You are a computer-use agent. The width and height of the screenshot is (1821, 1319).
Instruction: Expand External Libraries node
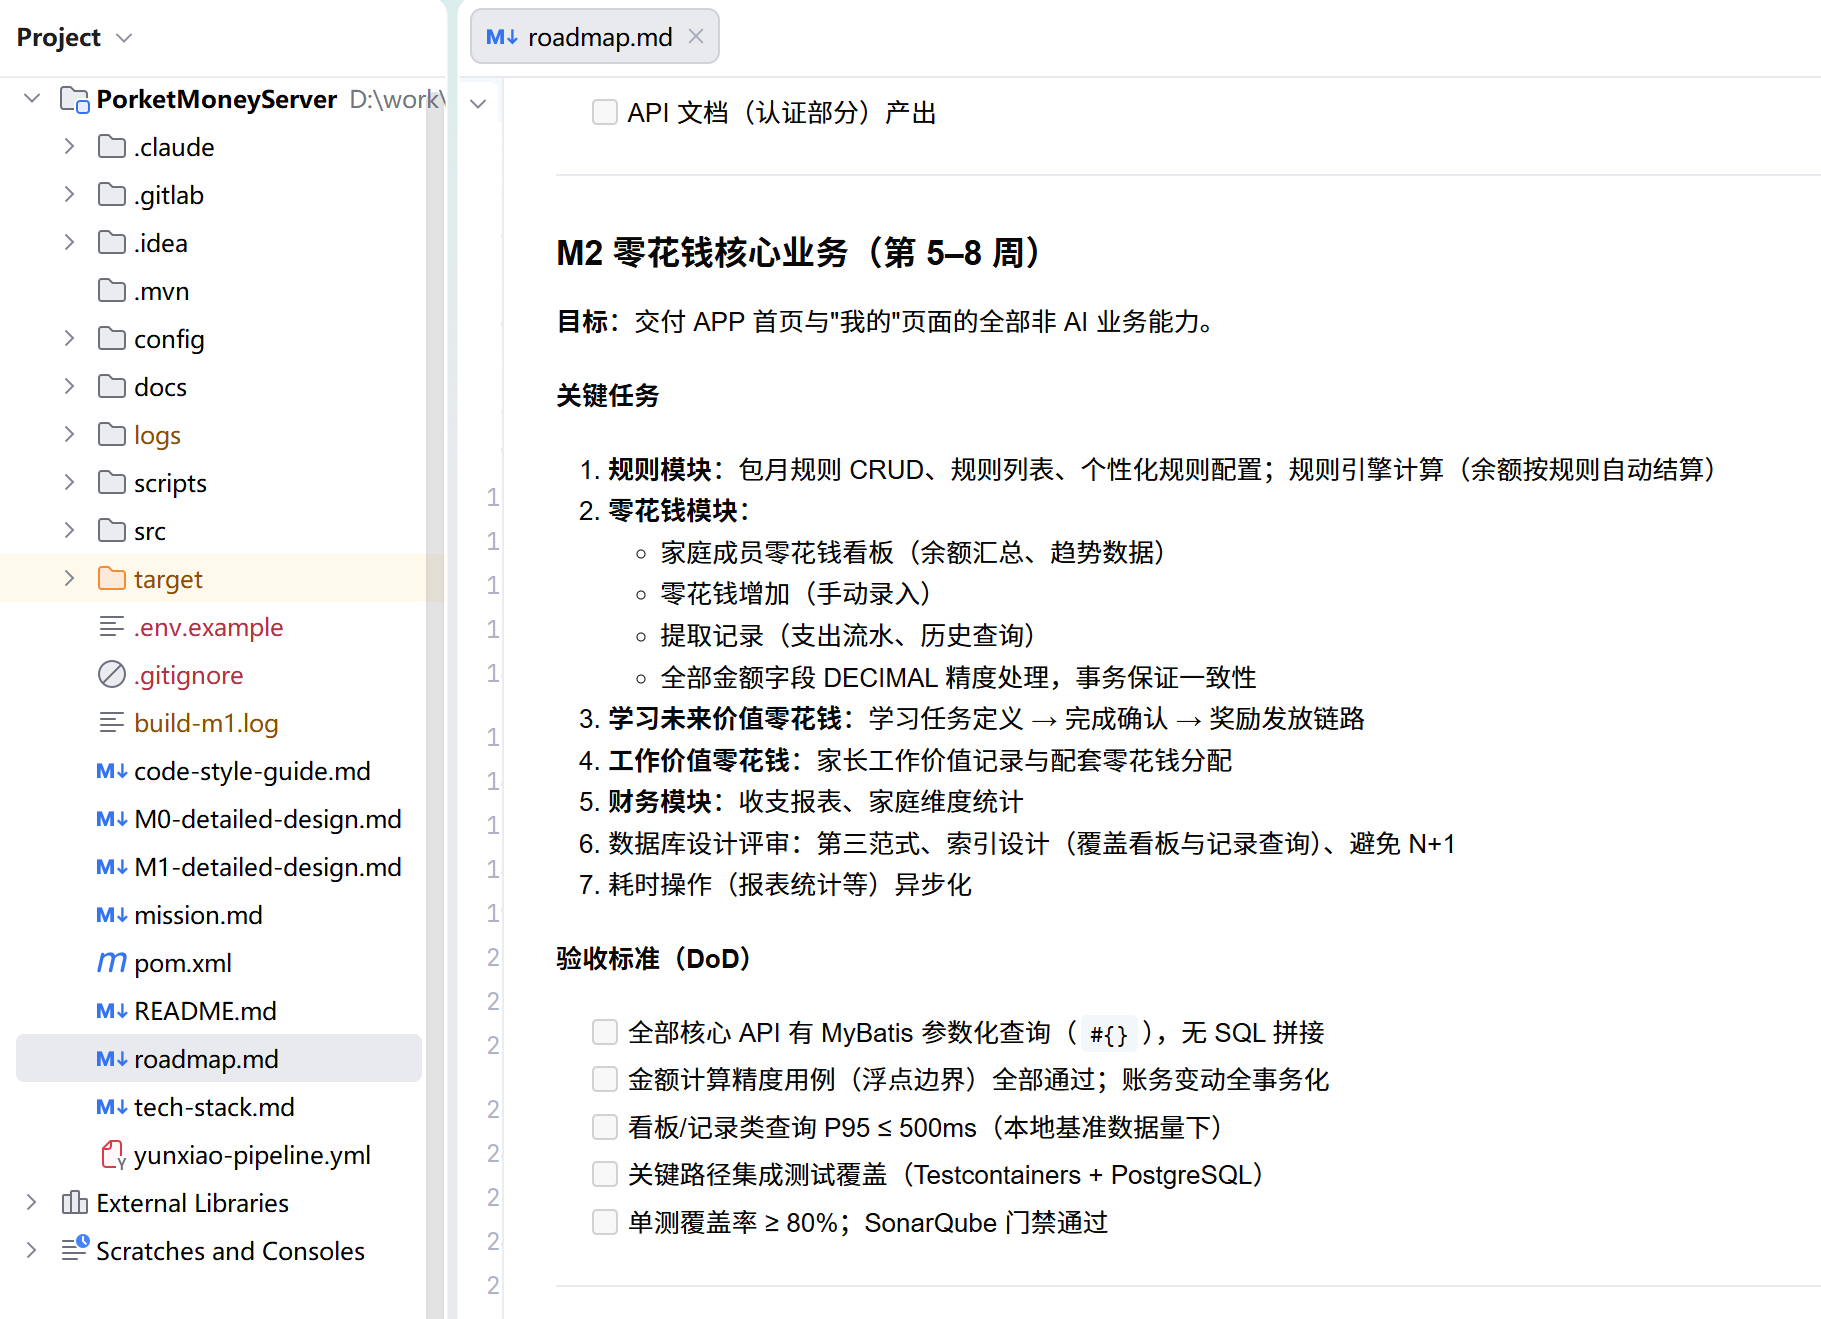(32, 1202)
